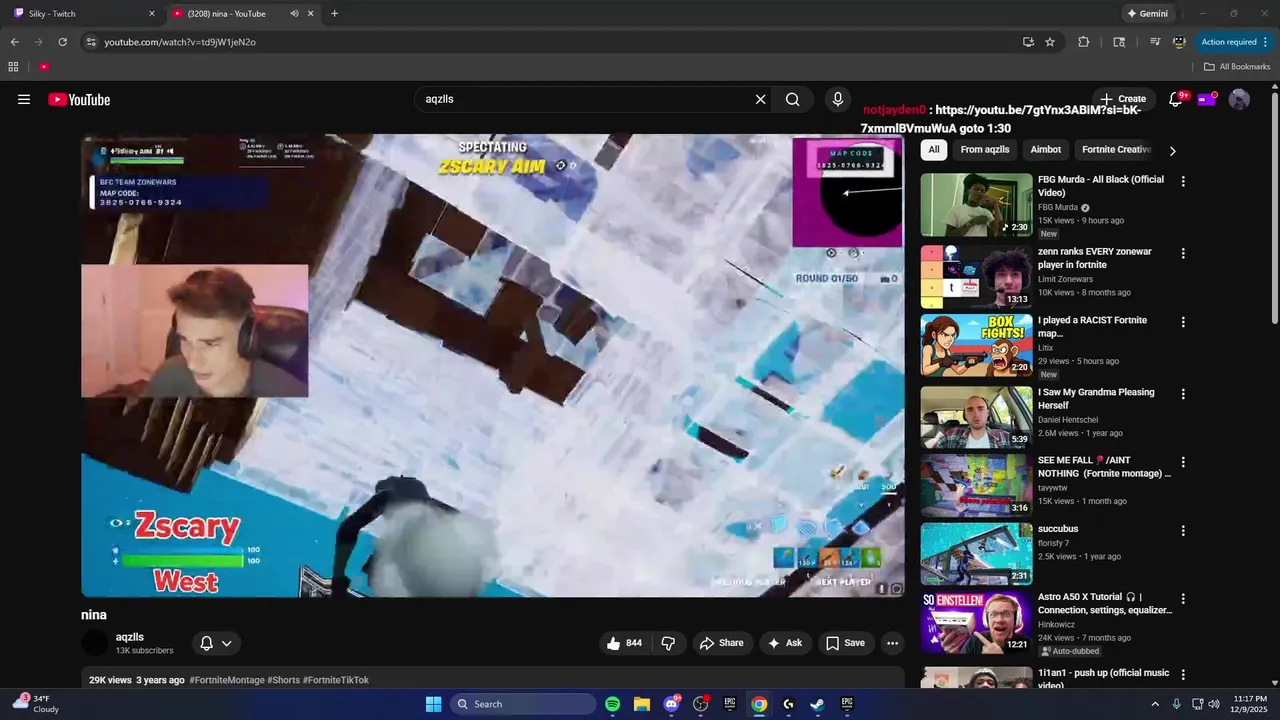This screenshot has height=720, width=1280.
Task: Open YouTube notifications bell
Action: (1176, 99)
